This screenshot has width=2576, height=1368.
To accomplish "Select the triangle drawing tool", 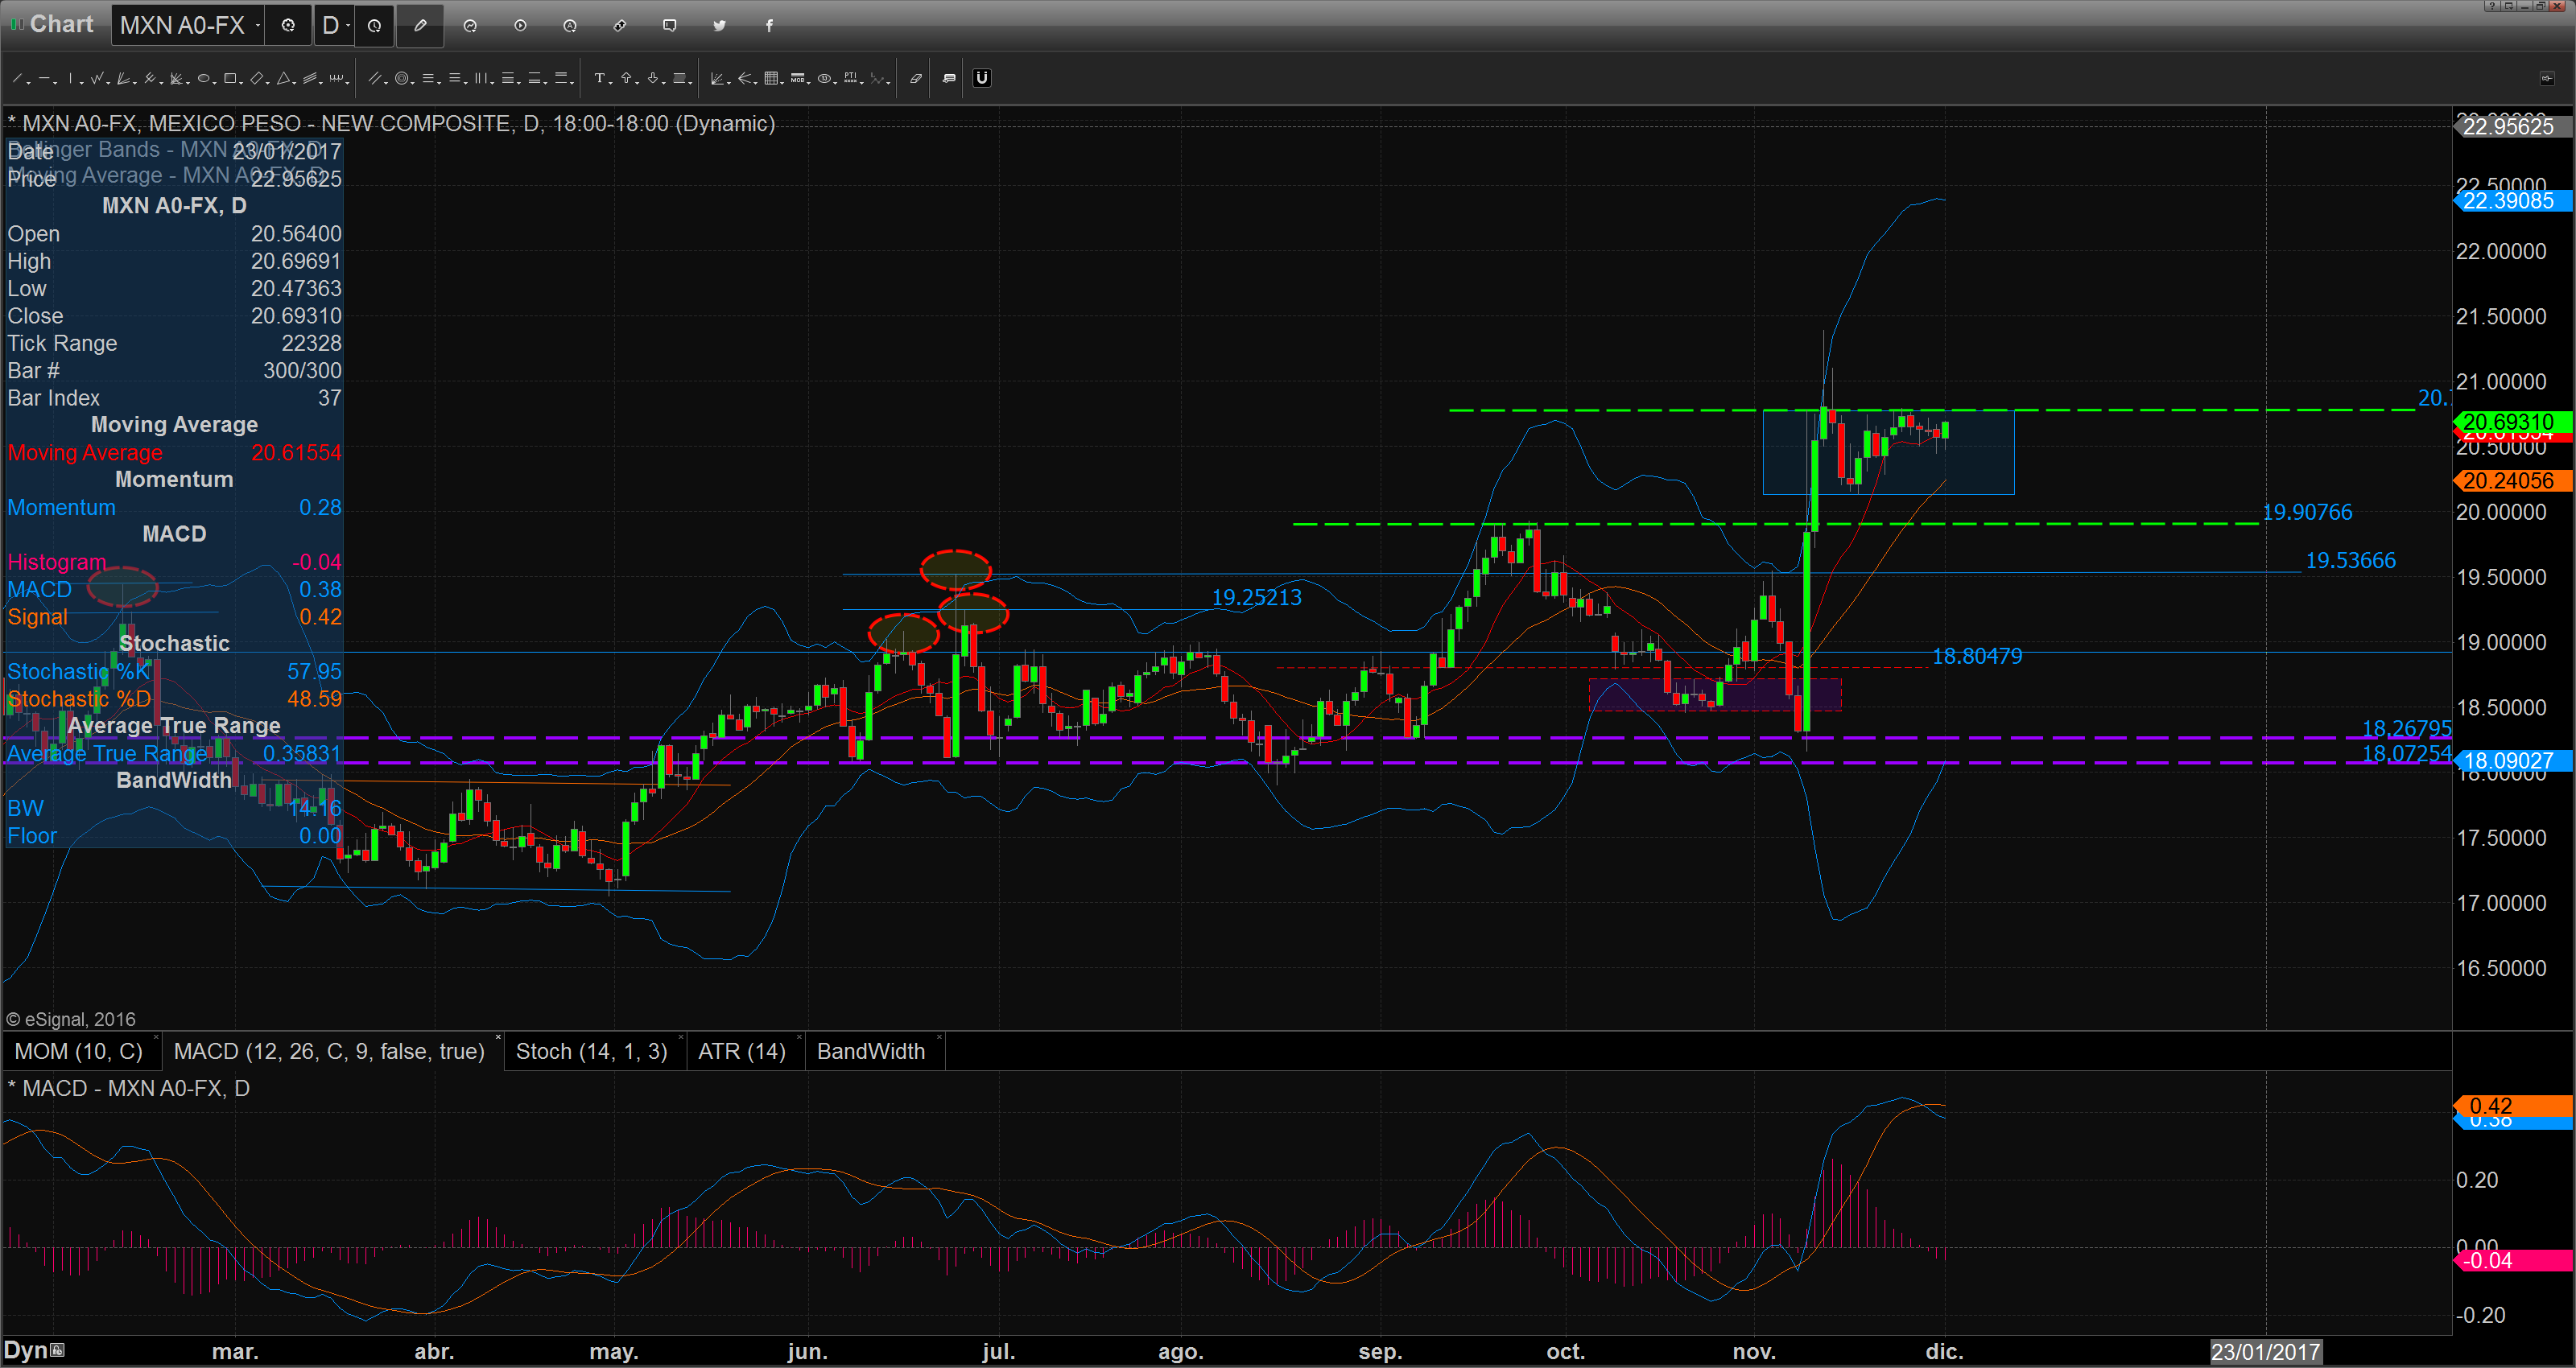I will pos(283,78).
